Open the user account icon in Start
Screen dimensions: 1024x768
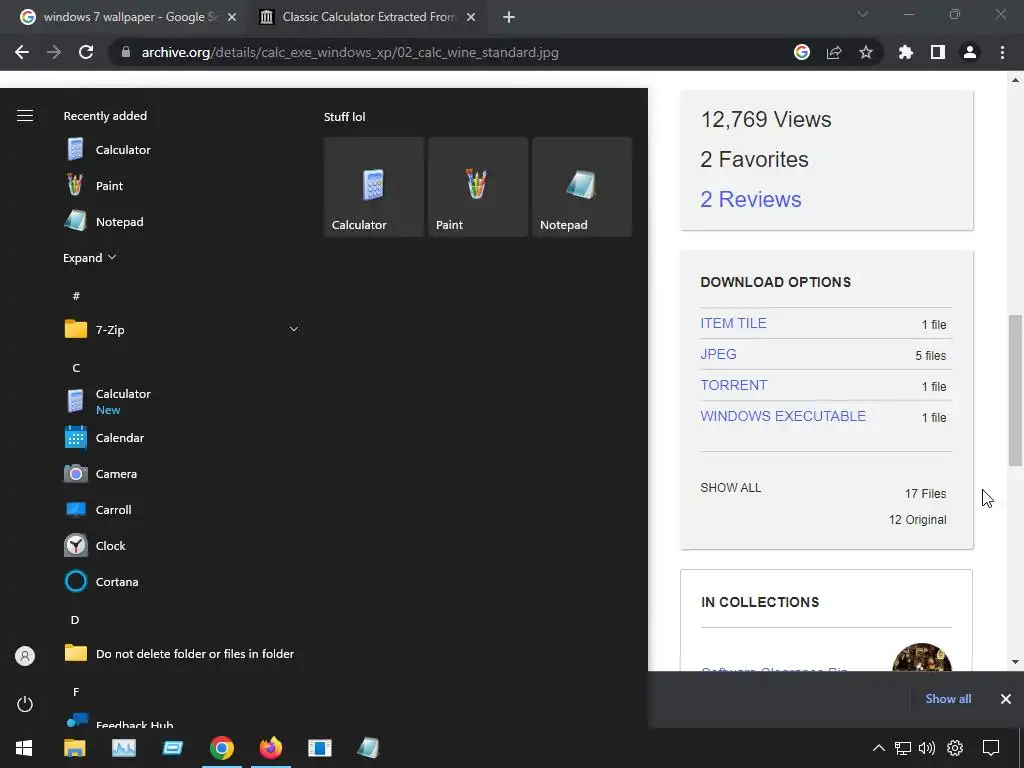[x=25, y=656]
